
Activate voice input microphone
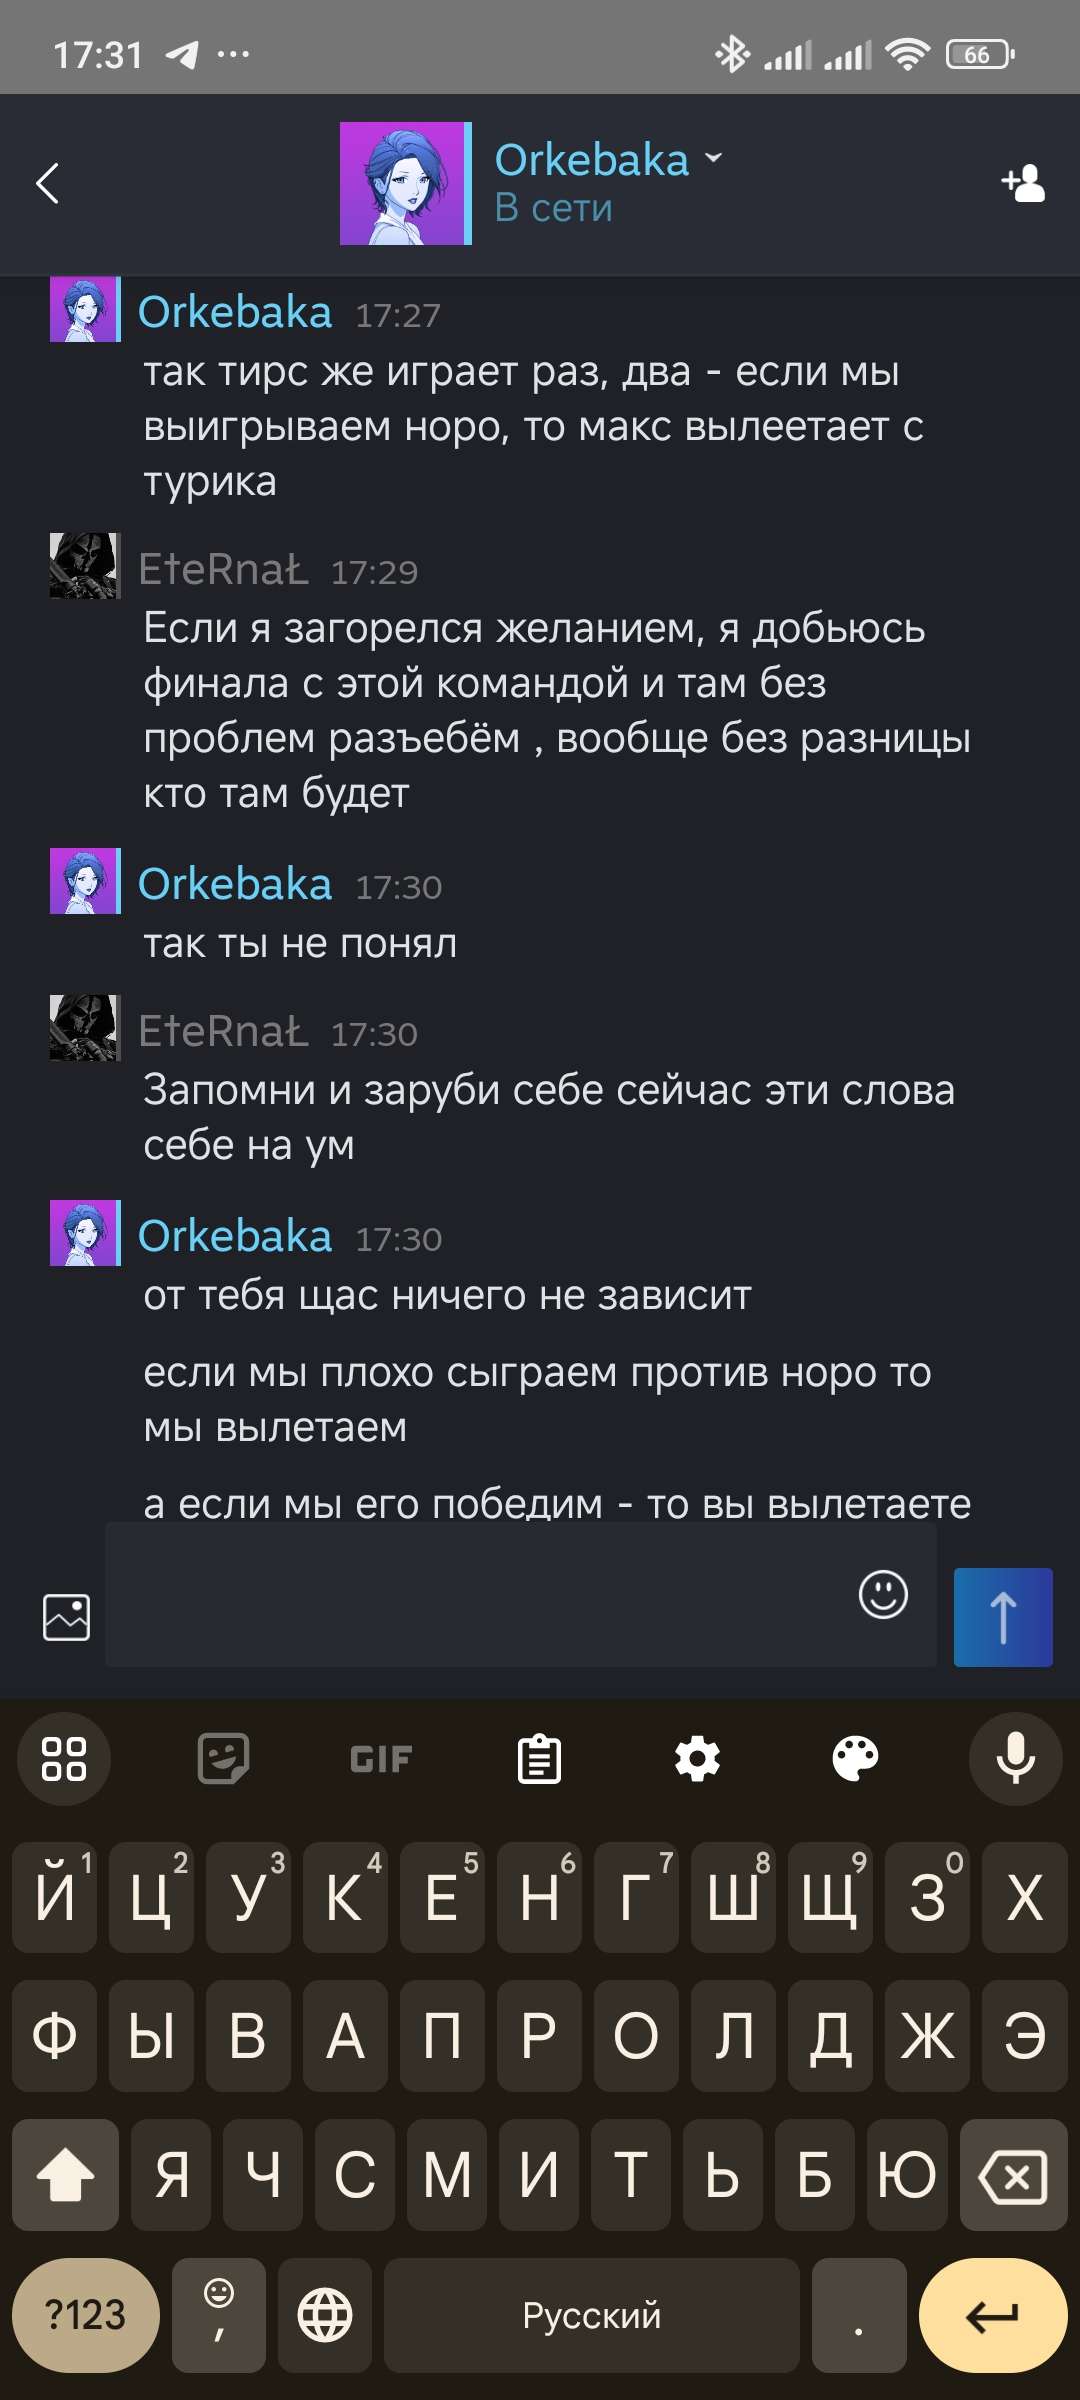pyautogui.click(x=1015, y=1759)
